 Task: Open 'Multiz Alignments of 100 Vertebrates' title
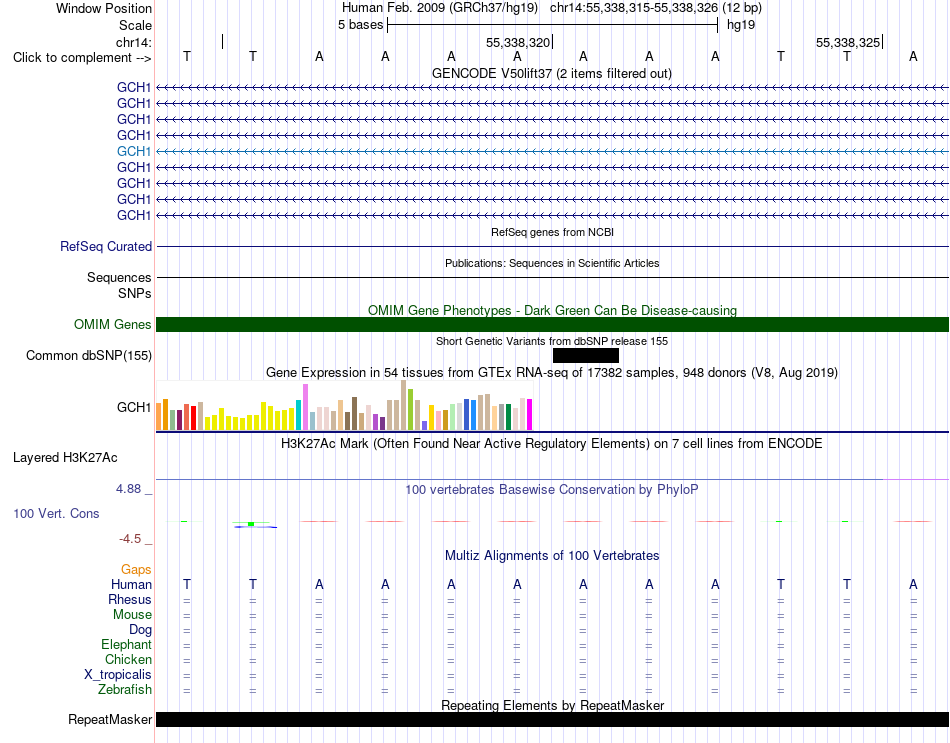552,556
